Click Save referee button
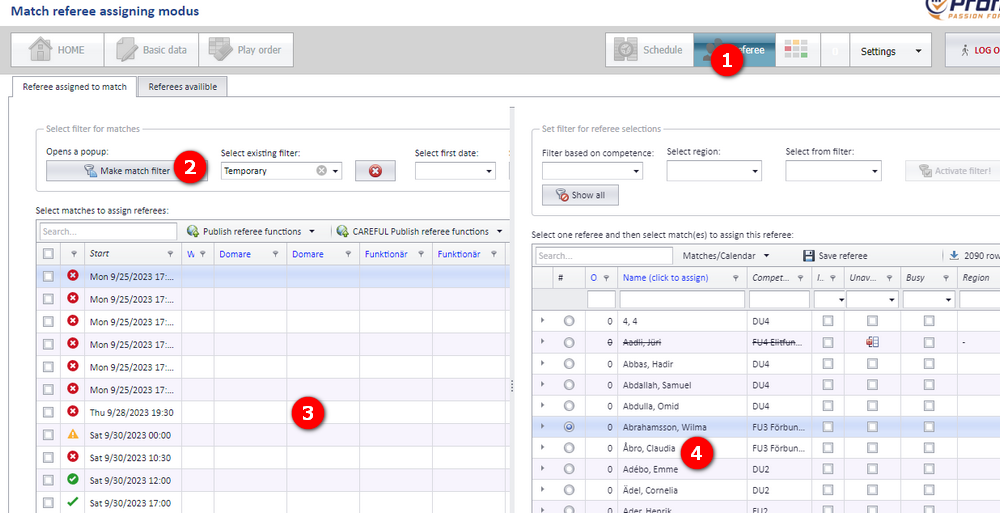Image resolution: width=1000 pixels, height=513 pixels. click(x=835, y=255)
